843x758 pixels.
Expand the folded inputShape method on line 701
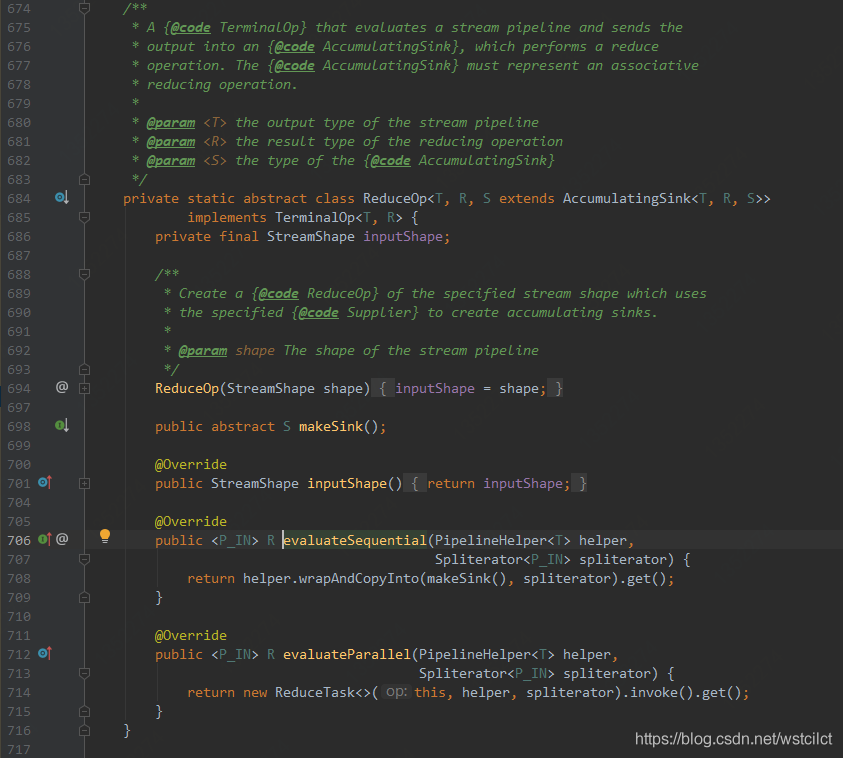click(x=84, y=483)
